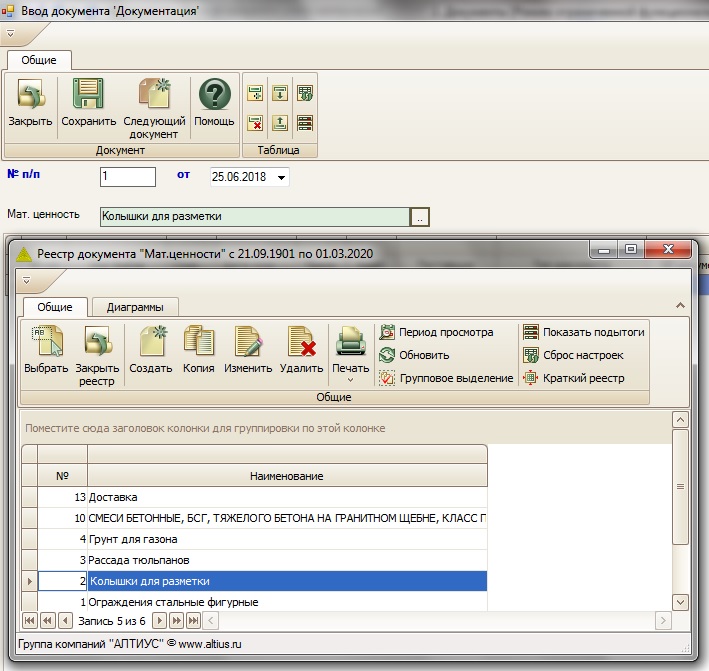Go to last record navigator button
Screen dimensions: 709x671
pyautogui.click(x=194, y=621)
